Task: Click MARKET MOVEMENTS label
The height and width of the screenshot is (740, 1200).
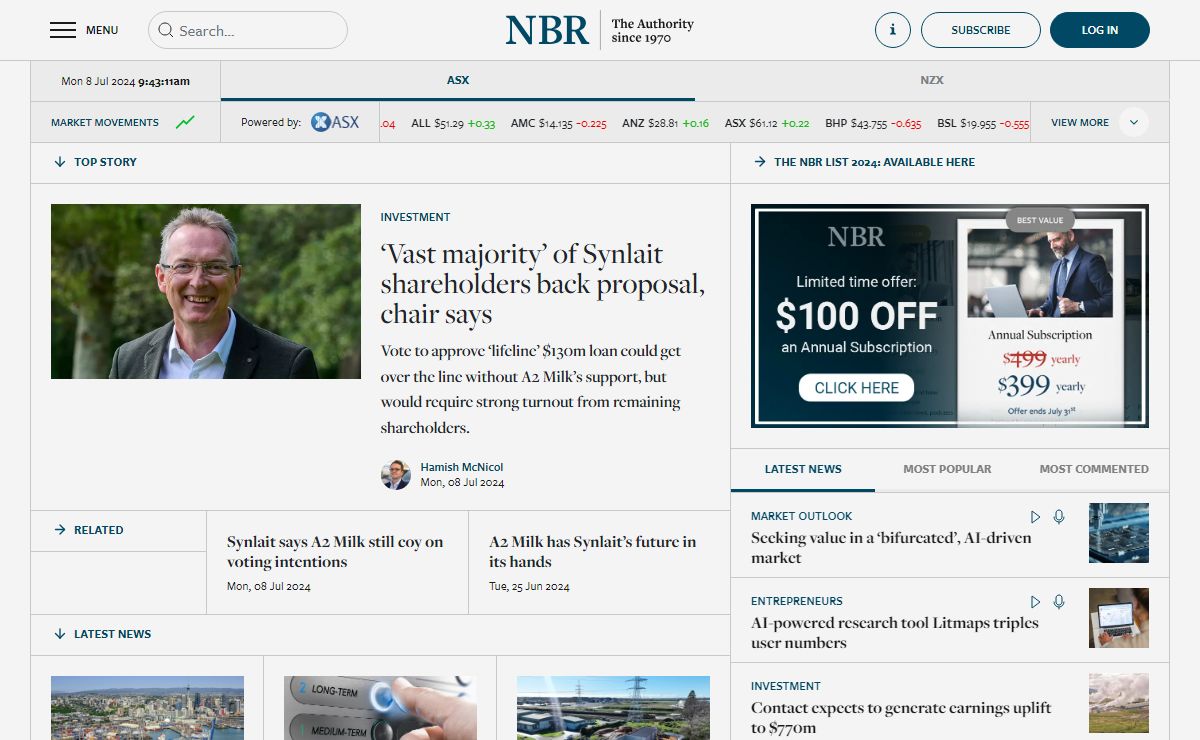Action: 105,122
